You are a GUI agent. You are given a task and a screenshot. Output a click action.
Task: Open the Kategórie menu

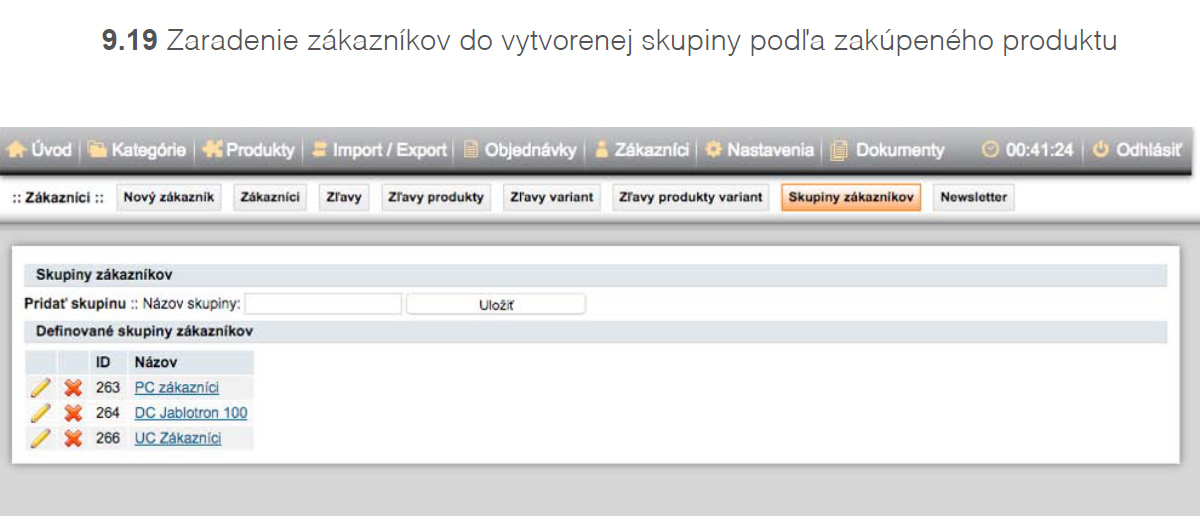137,150
